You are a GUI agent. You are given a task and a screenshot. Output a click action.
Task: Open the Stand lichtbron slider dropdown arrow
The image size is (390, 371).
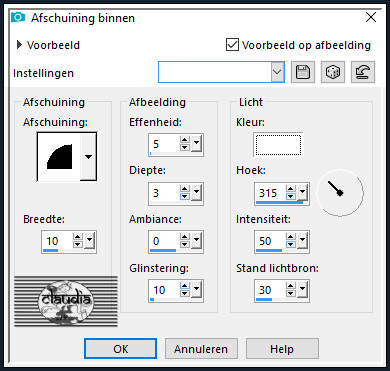[302, 289]
